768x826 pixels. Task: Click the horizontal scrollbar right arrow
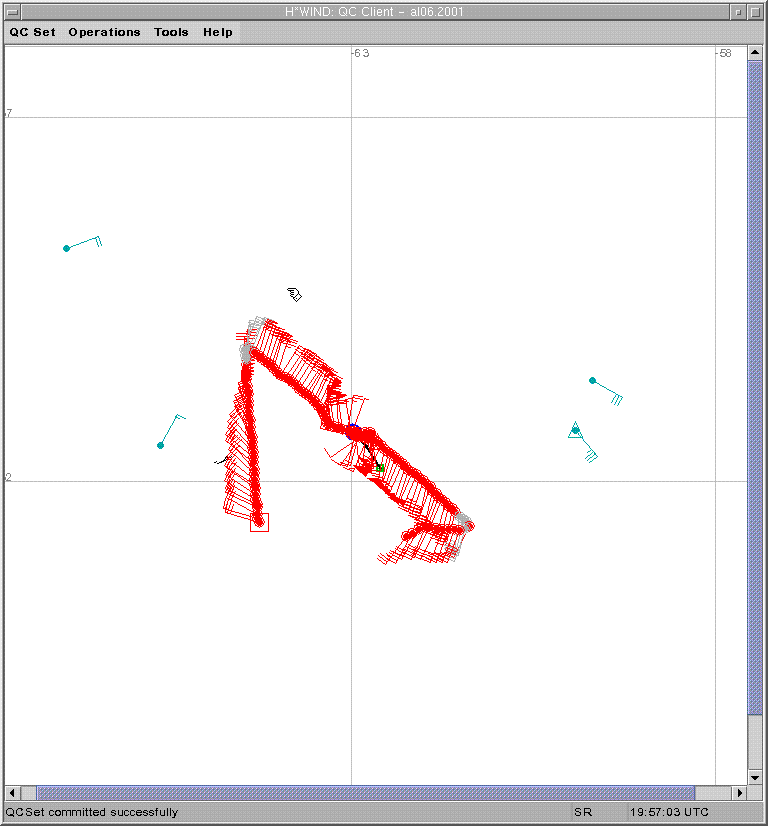740,793
